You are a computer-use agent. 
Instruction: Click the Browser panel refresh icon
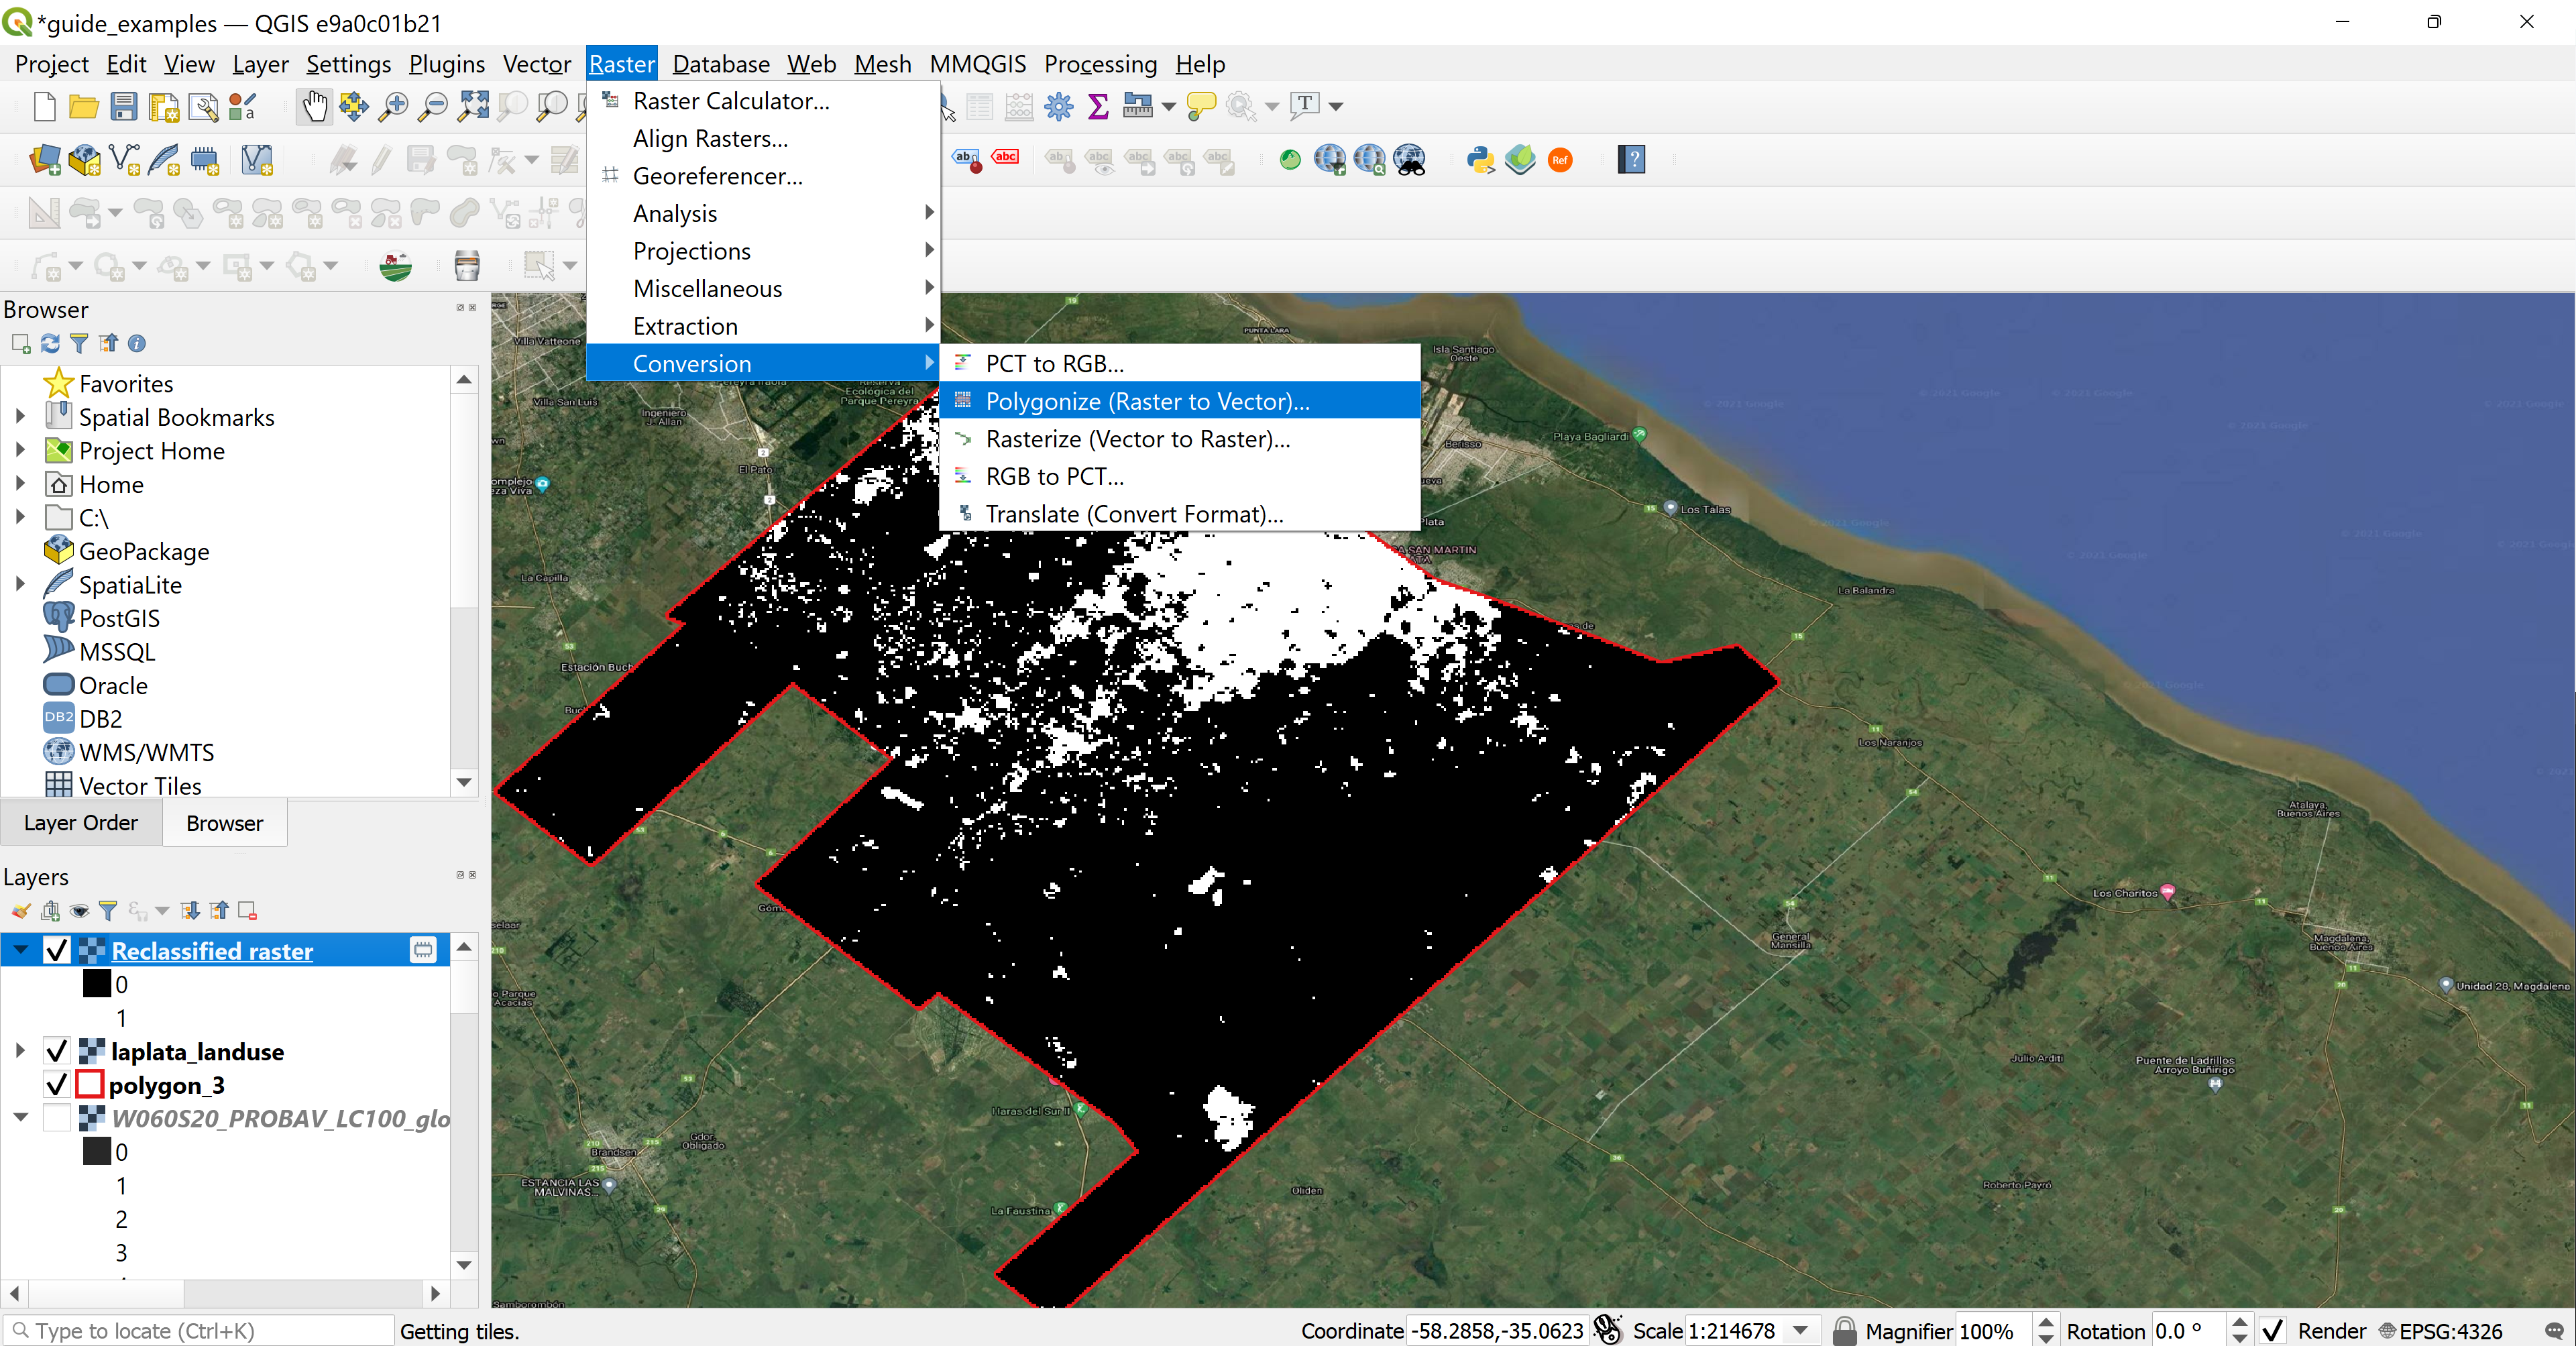(x=50, y=344)
